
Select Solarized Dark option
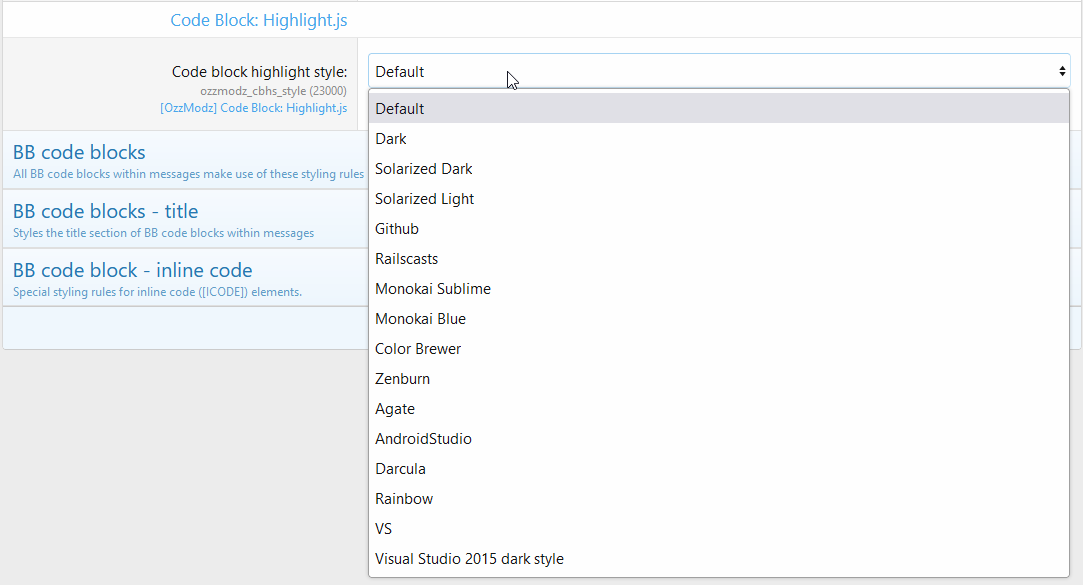[x=424, y=169]
